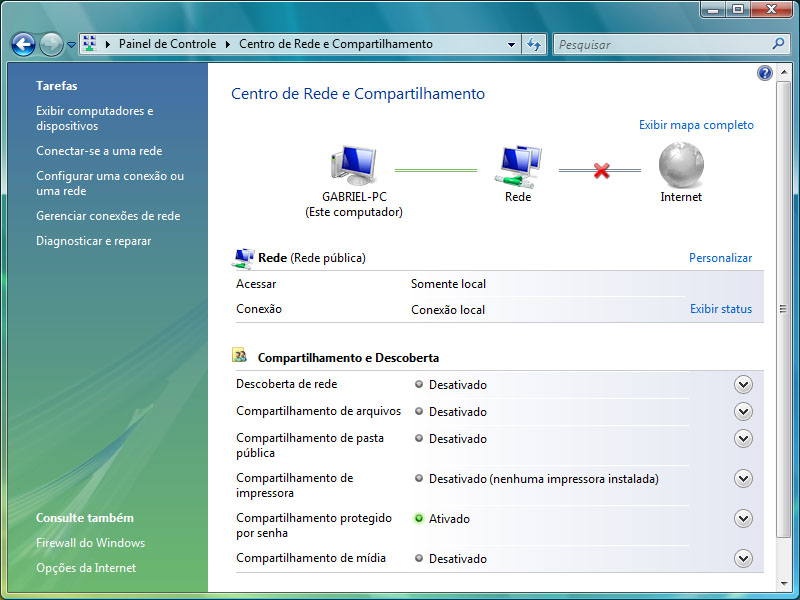The height and width of the screenshot is (600, 800).
Task: Click the Rede network icon in the map
Action: point(517,165)
